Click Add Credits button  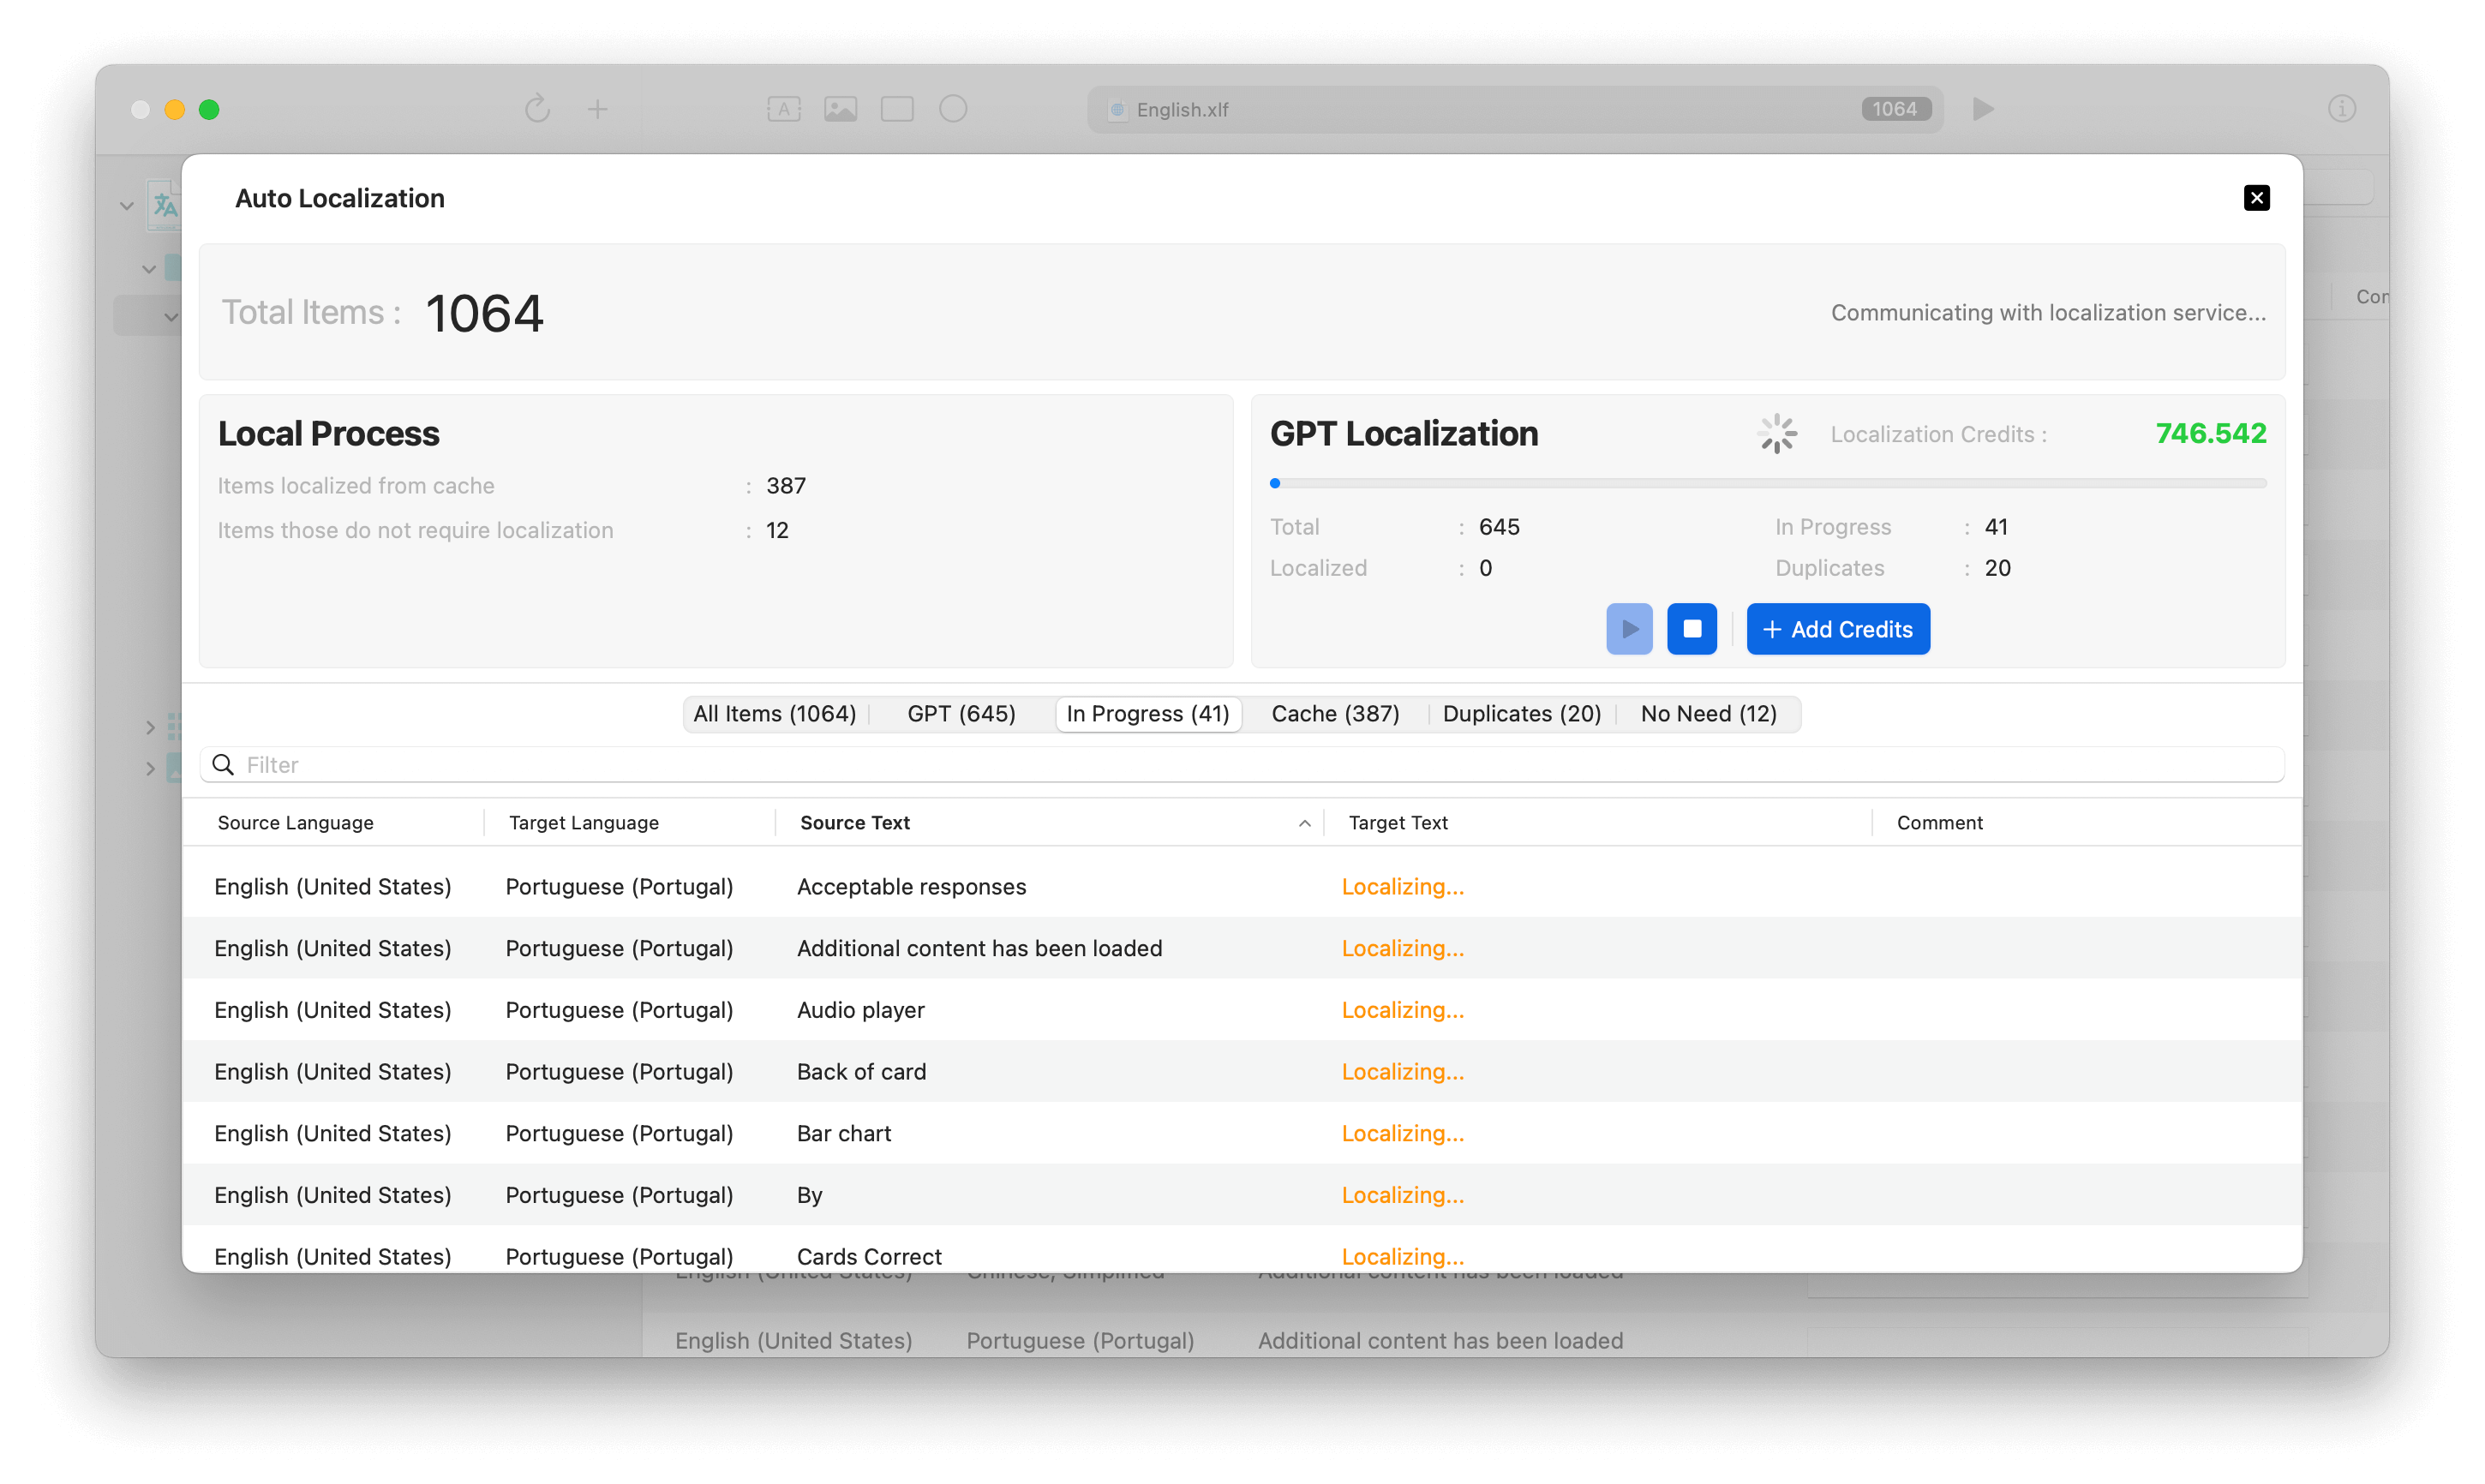pos(1838,629)
